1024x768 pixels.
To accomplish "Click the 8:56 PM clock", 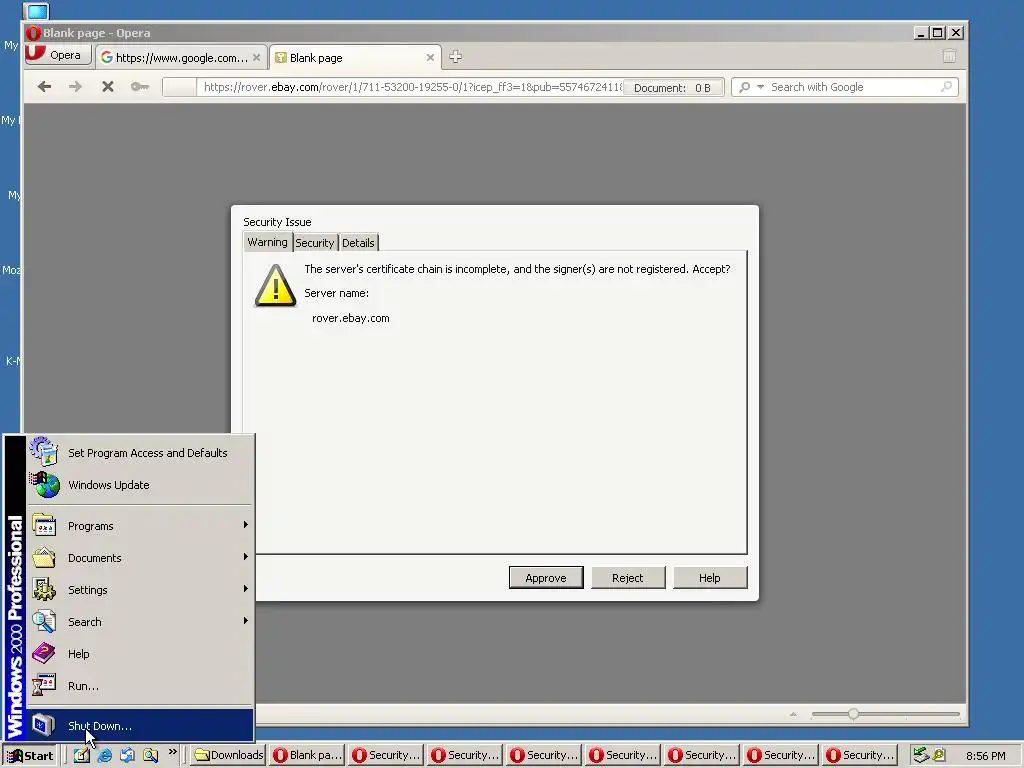I will click(x=985, y=756).
